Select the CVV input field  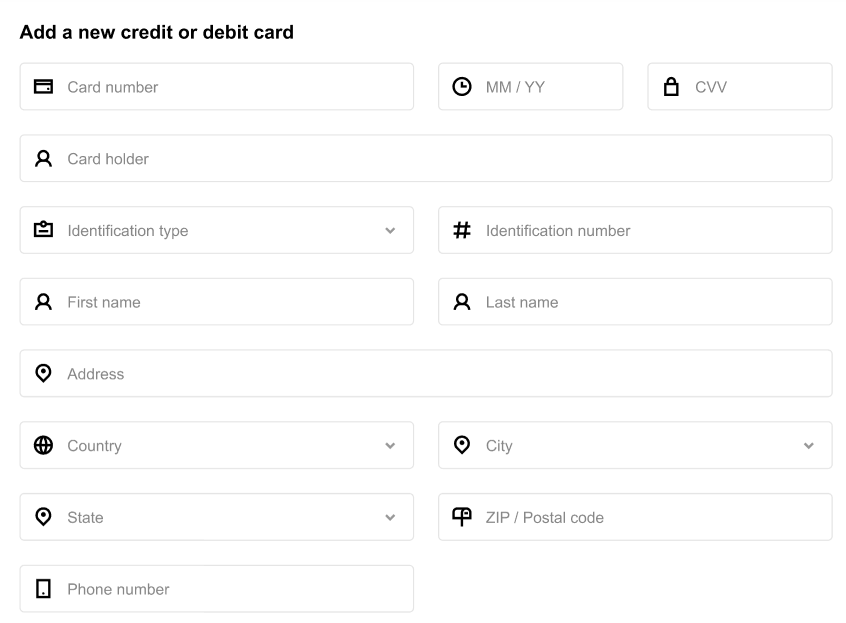[740, 86]
